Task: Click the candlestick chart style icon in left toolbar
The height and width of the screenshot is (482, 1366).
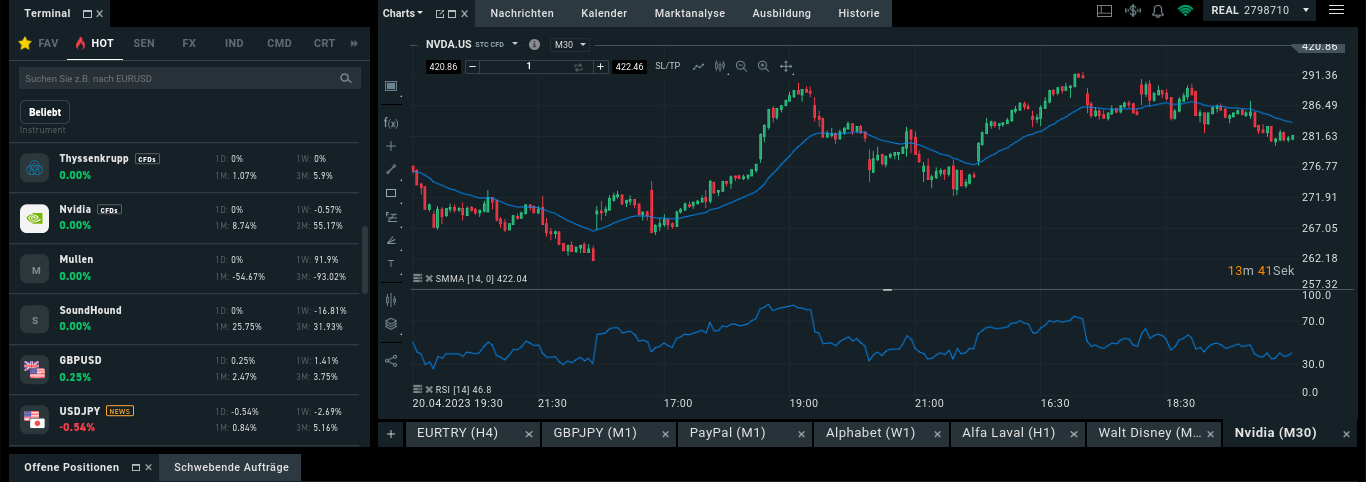Action: pos(391,299)
